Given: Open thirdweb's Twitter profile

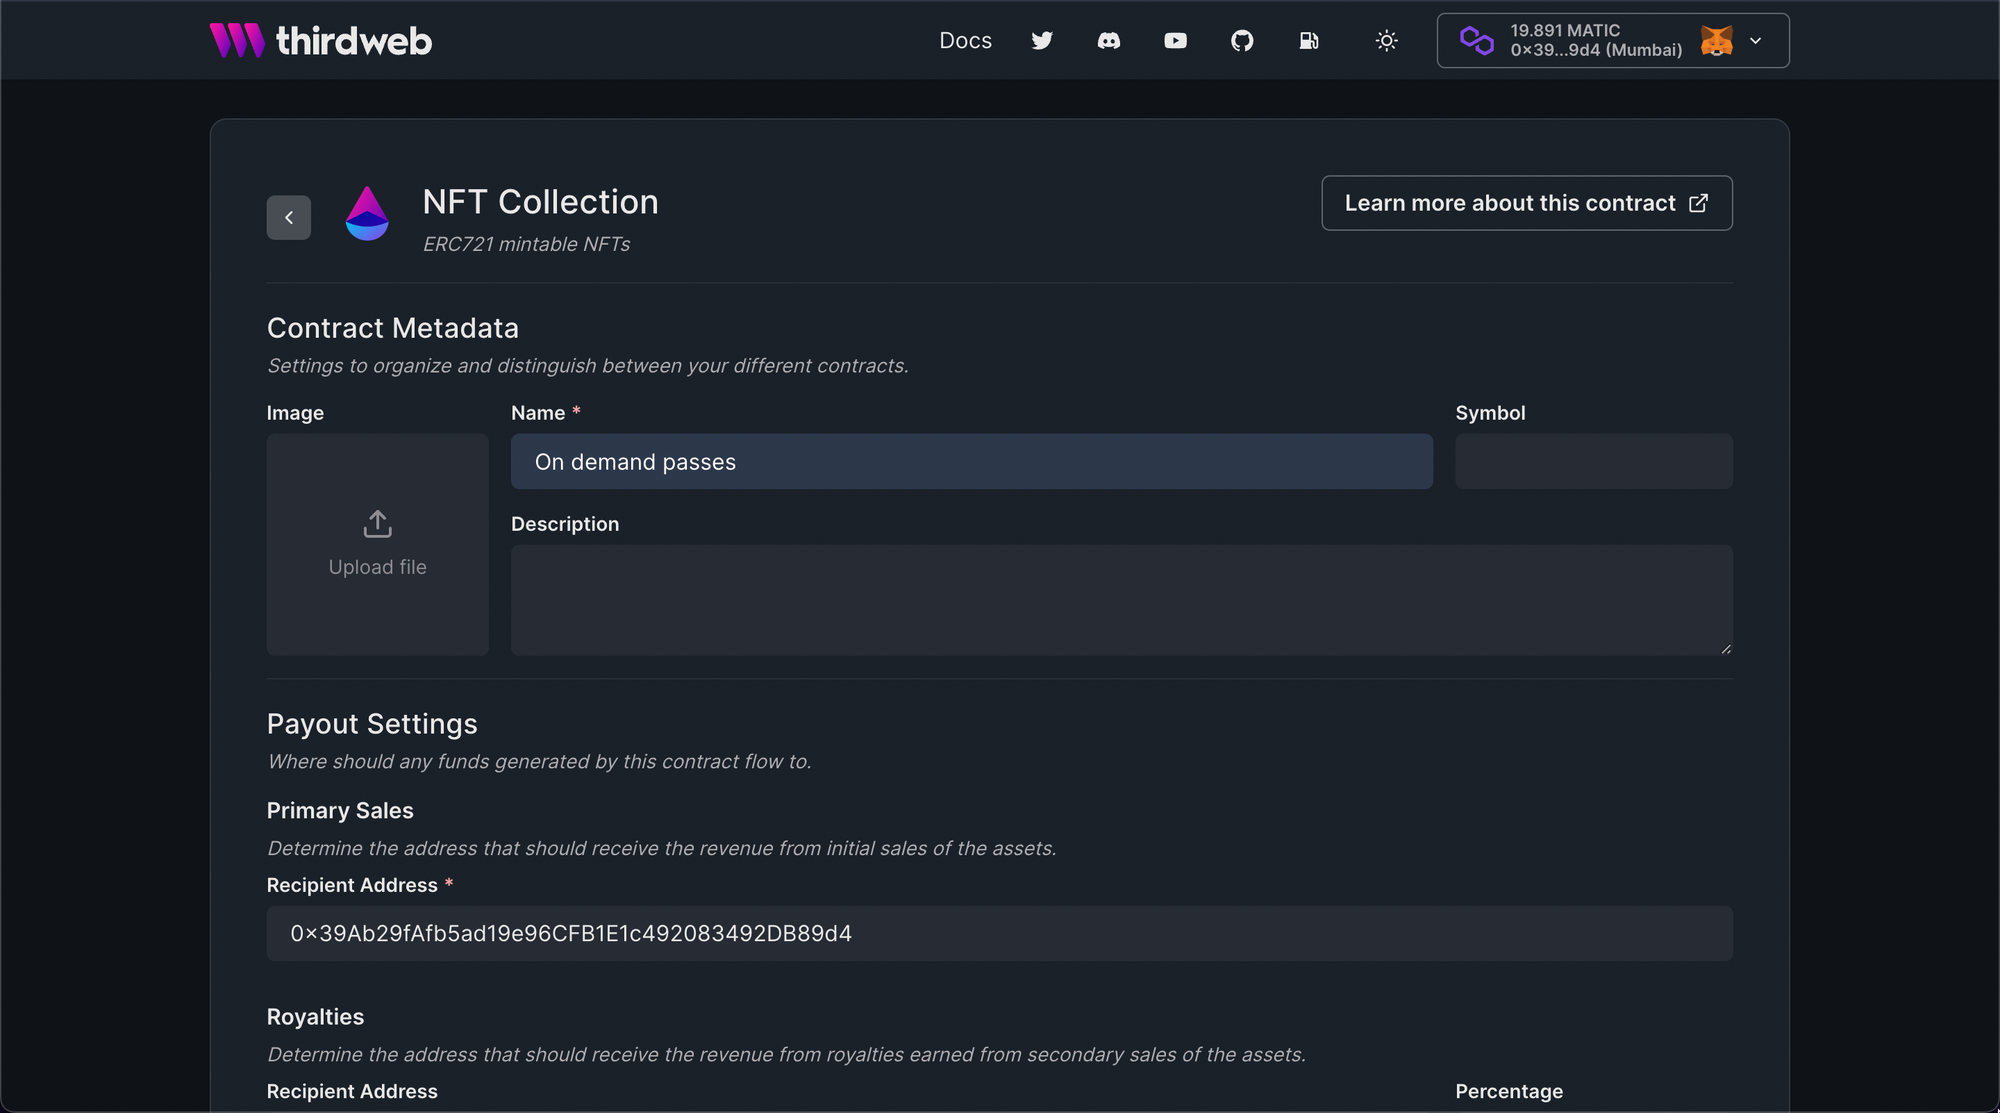Looking at the screenshot, I should point(1042,40).
